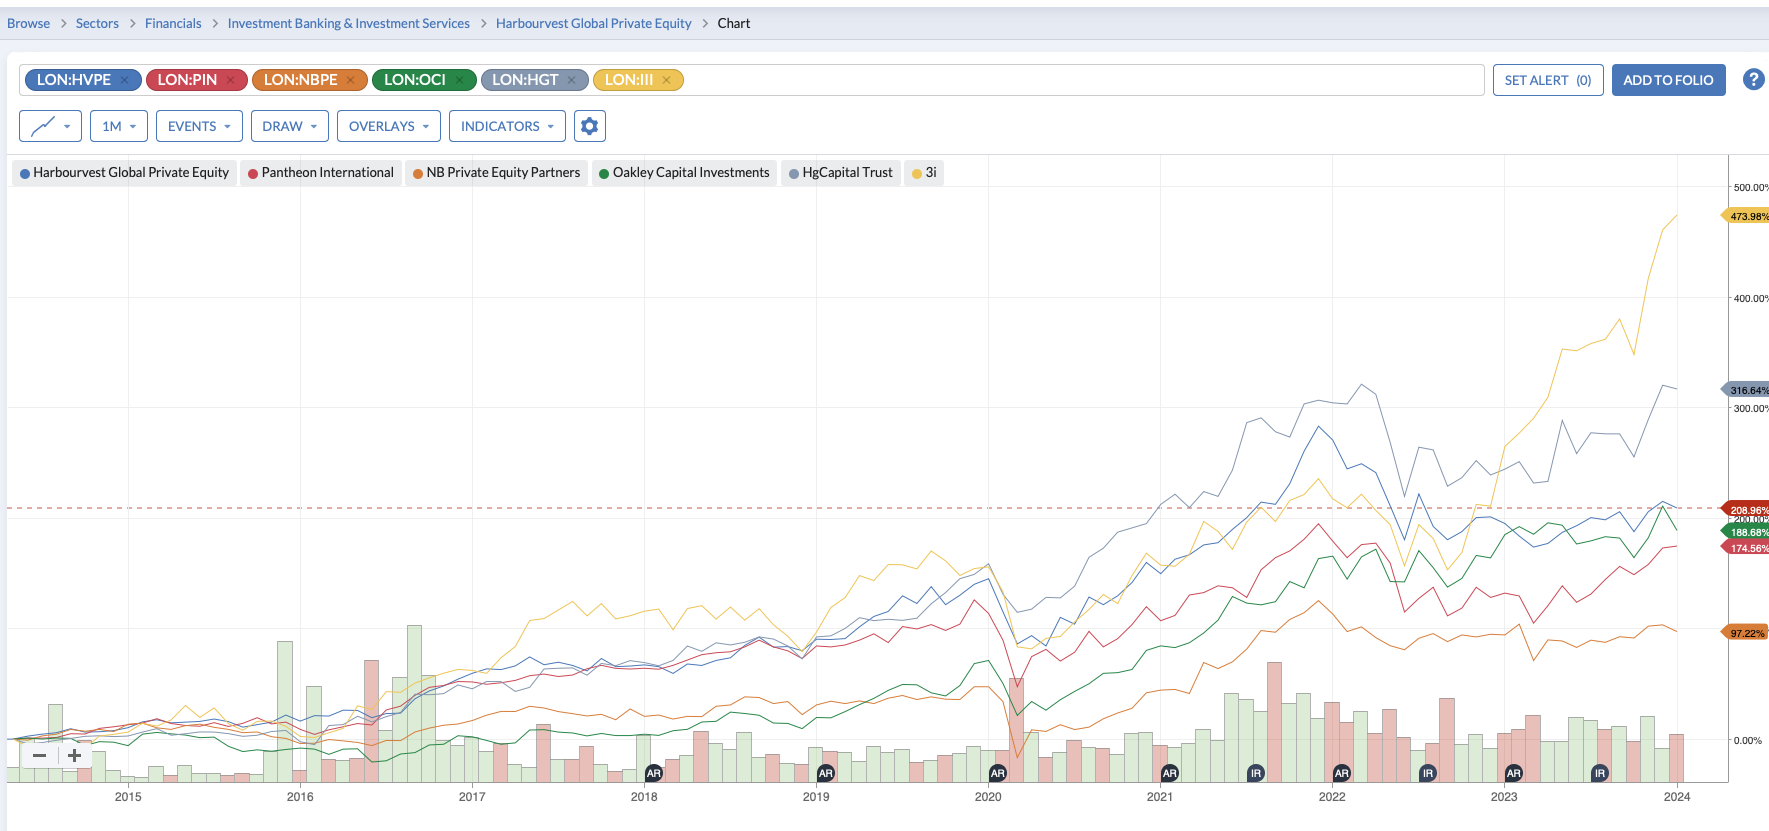
Task: Click the orange 97.22% value label
Action: (x=1746, y=633)
